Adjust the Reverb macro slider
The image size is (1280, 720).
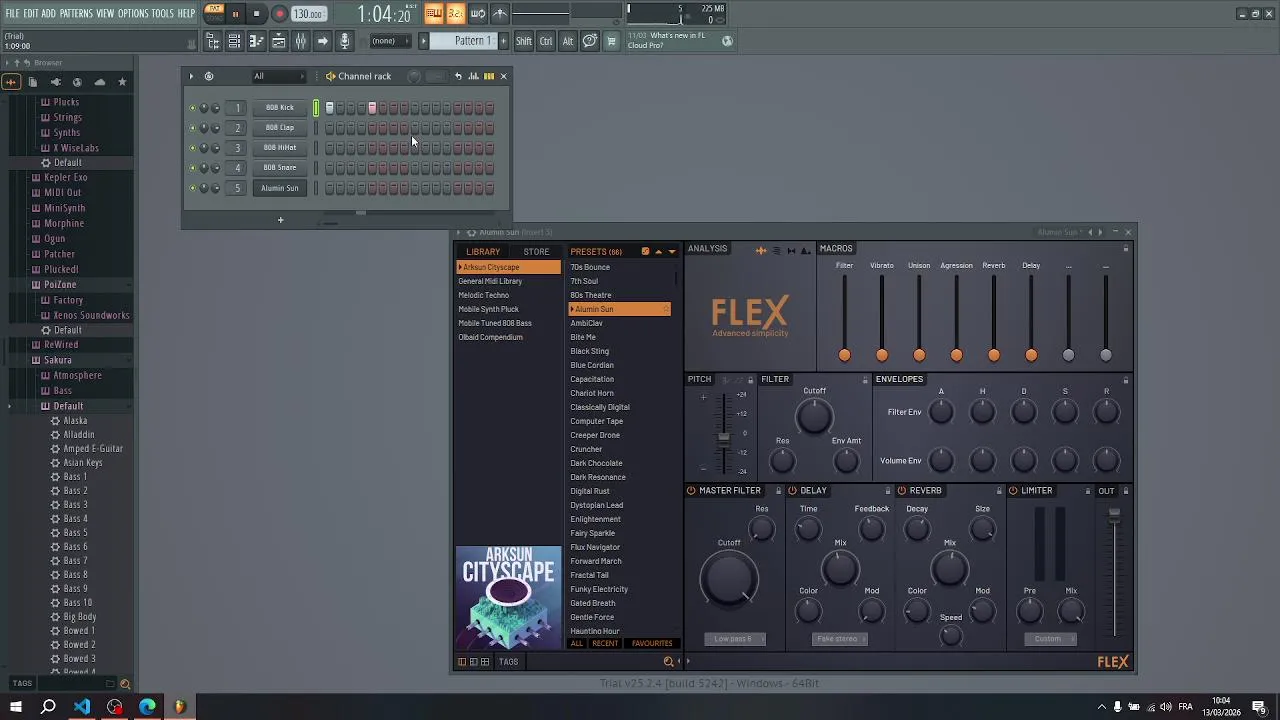pos(994,355)
